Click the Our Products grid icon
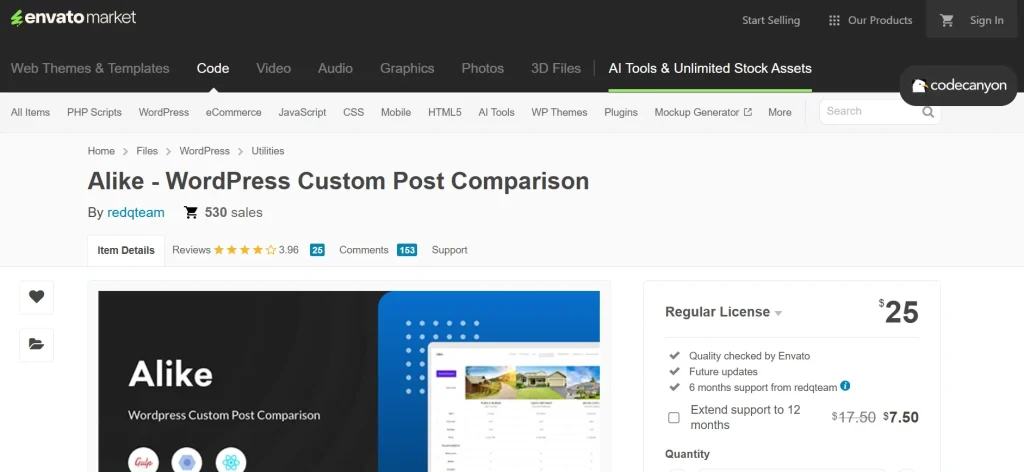 tap(834, 20)
